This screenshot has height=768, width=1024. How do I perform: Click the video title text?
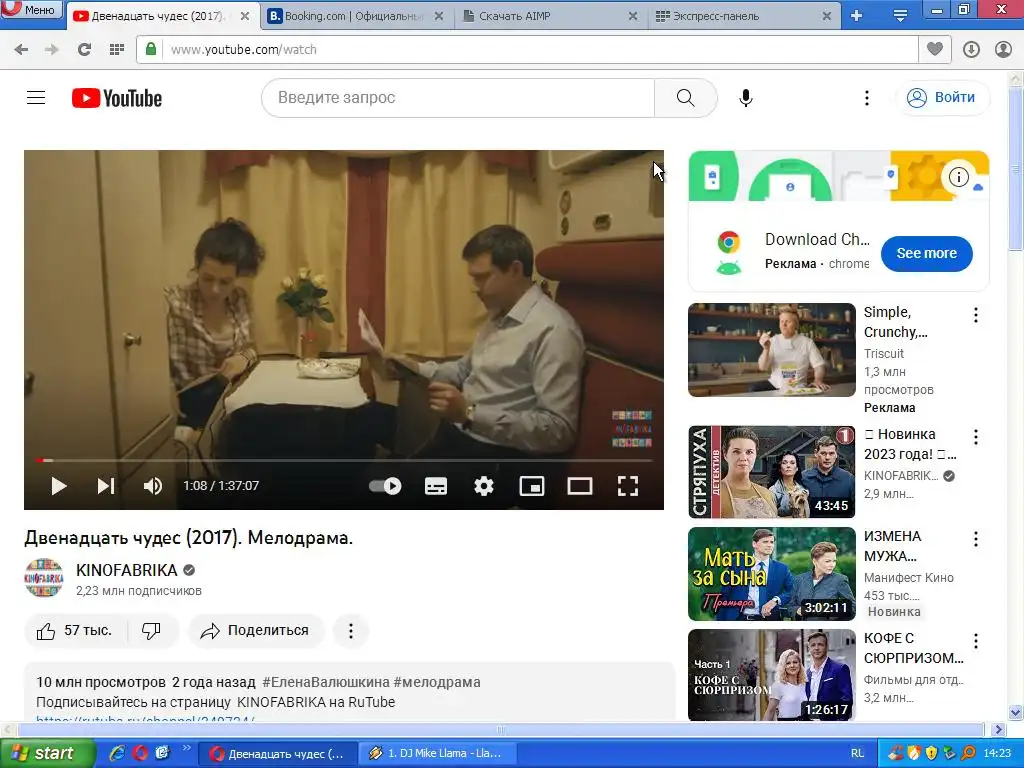pos(189,538)
